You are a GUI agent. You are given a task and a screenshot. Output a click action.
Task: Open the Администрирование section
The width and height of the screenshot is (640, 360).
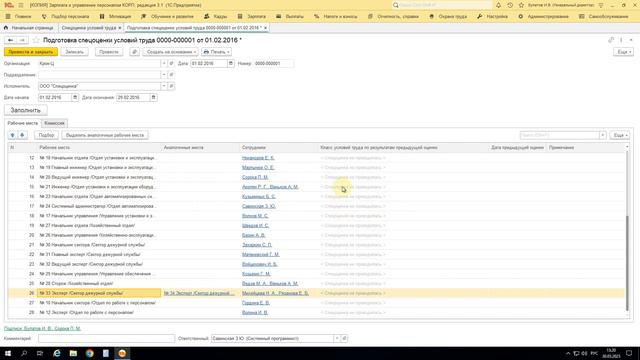[x=543, y=16]
